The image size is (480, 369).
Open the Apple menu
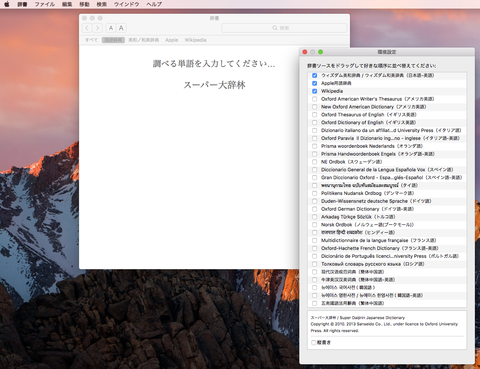click(7, 4)
